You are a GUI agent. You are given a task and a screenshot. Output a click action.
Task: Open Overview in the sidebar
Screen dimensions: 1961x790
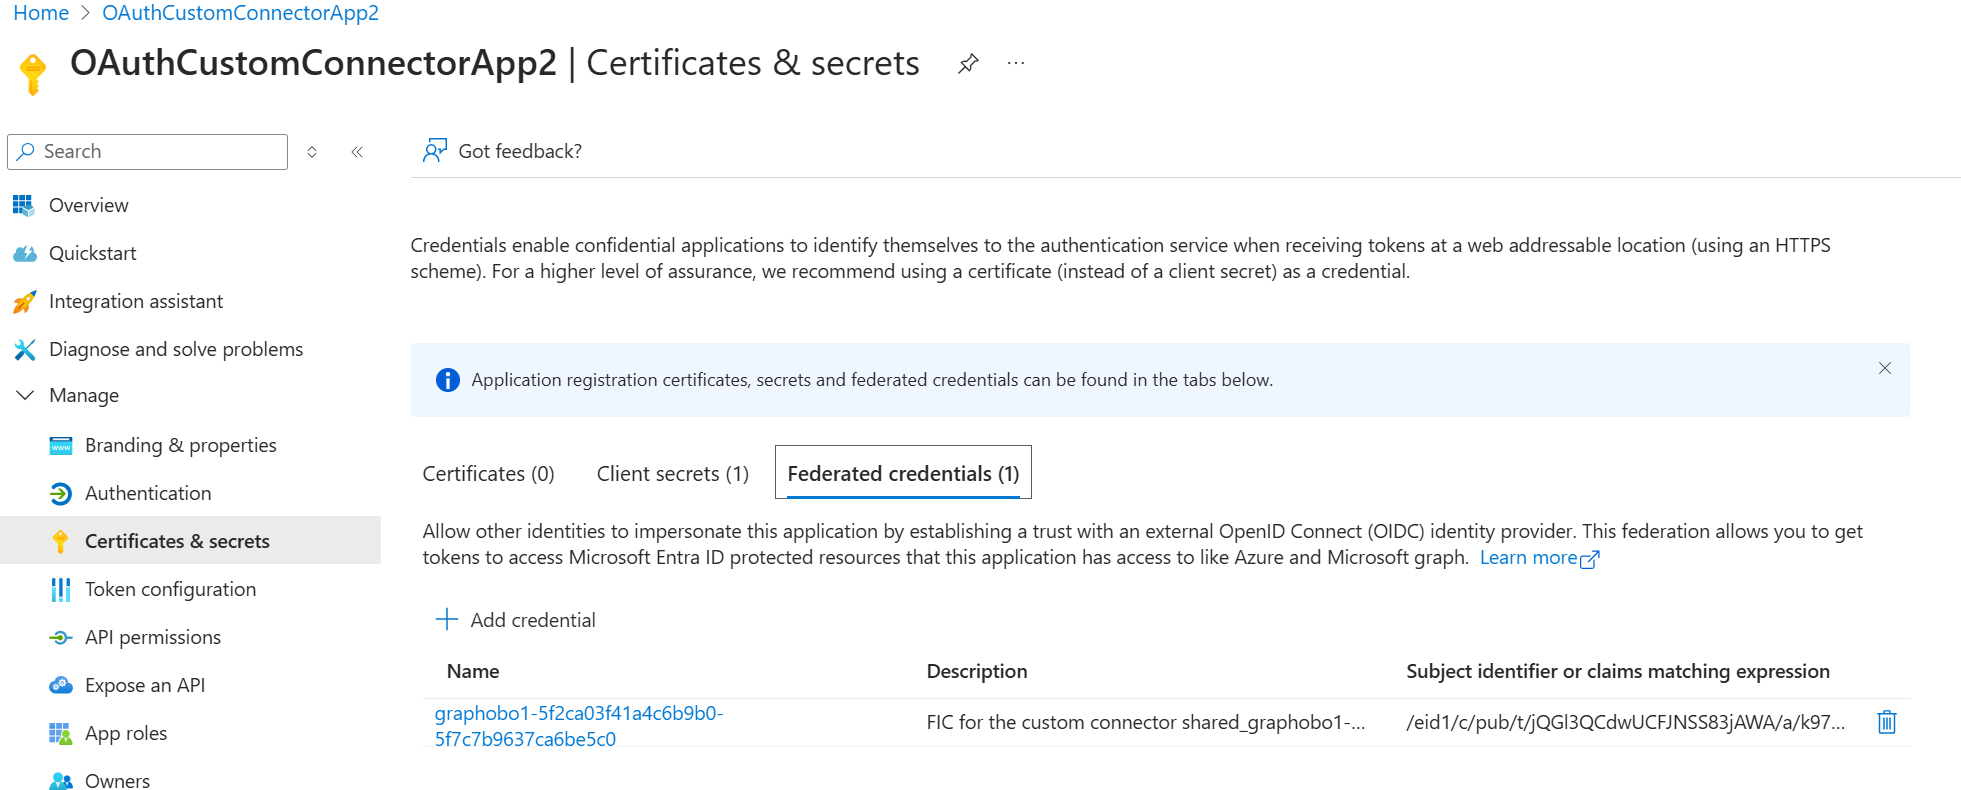pos(88,205)
